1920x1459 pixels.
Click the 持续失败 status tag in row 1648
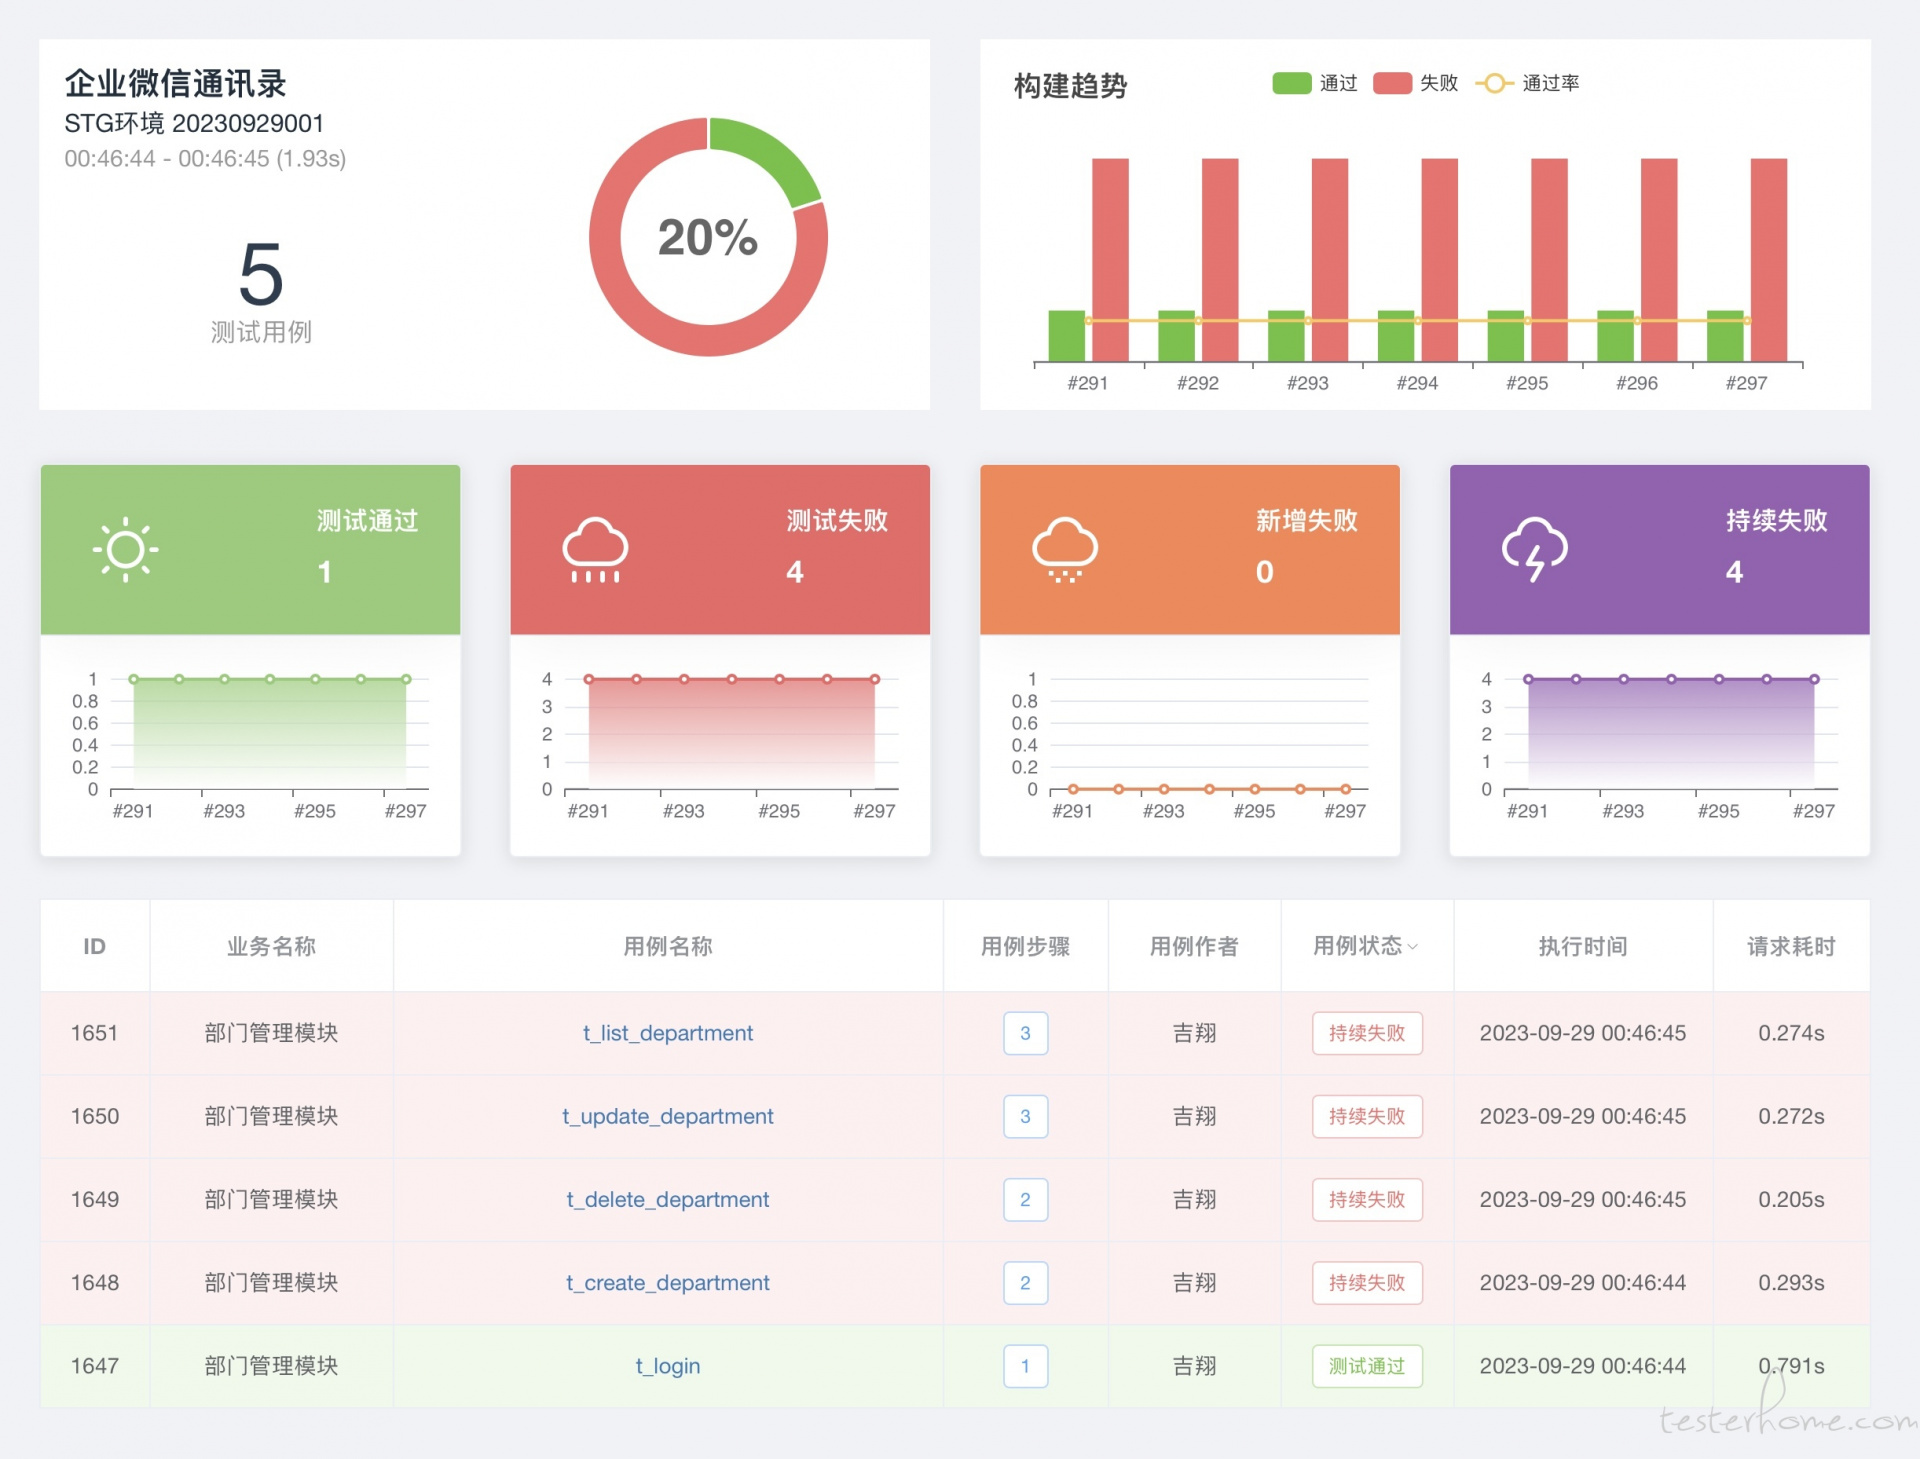click(1367, 1282)
